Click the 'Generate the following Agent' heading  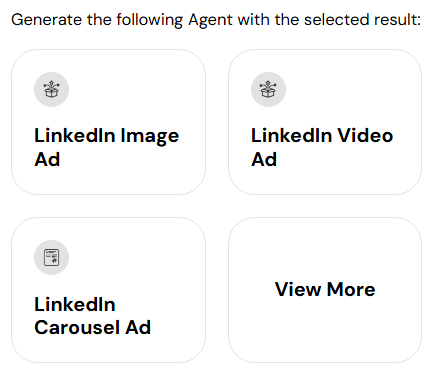click(216, 20)
